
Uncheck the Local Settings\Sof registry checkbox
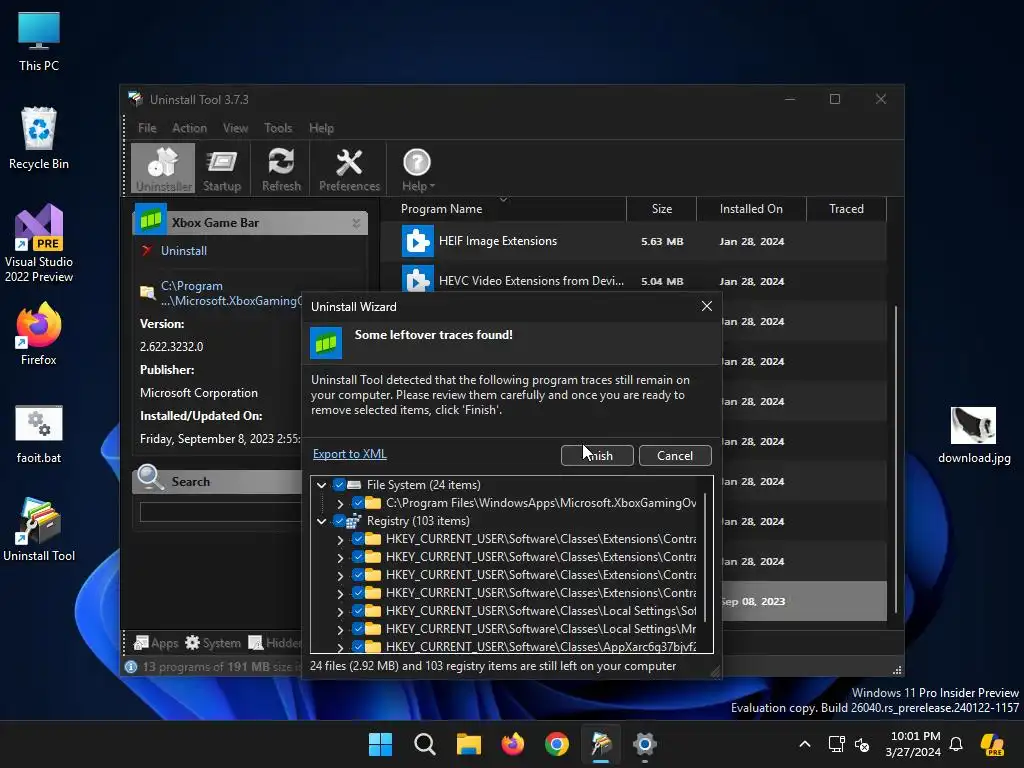(x=358, y=611)
